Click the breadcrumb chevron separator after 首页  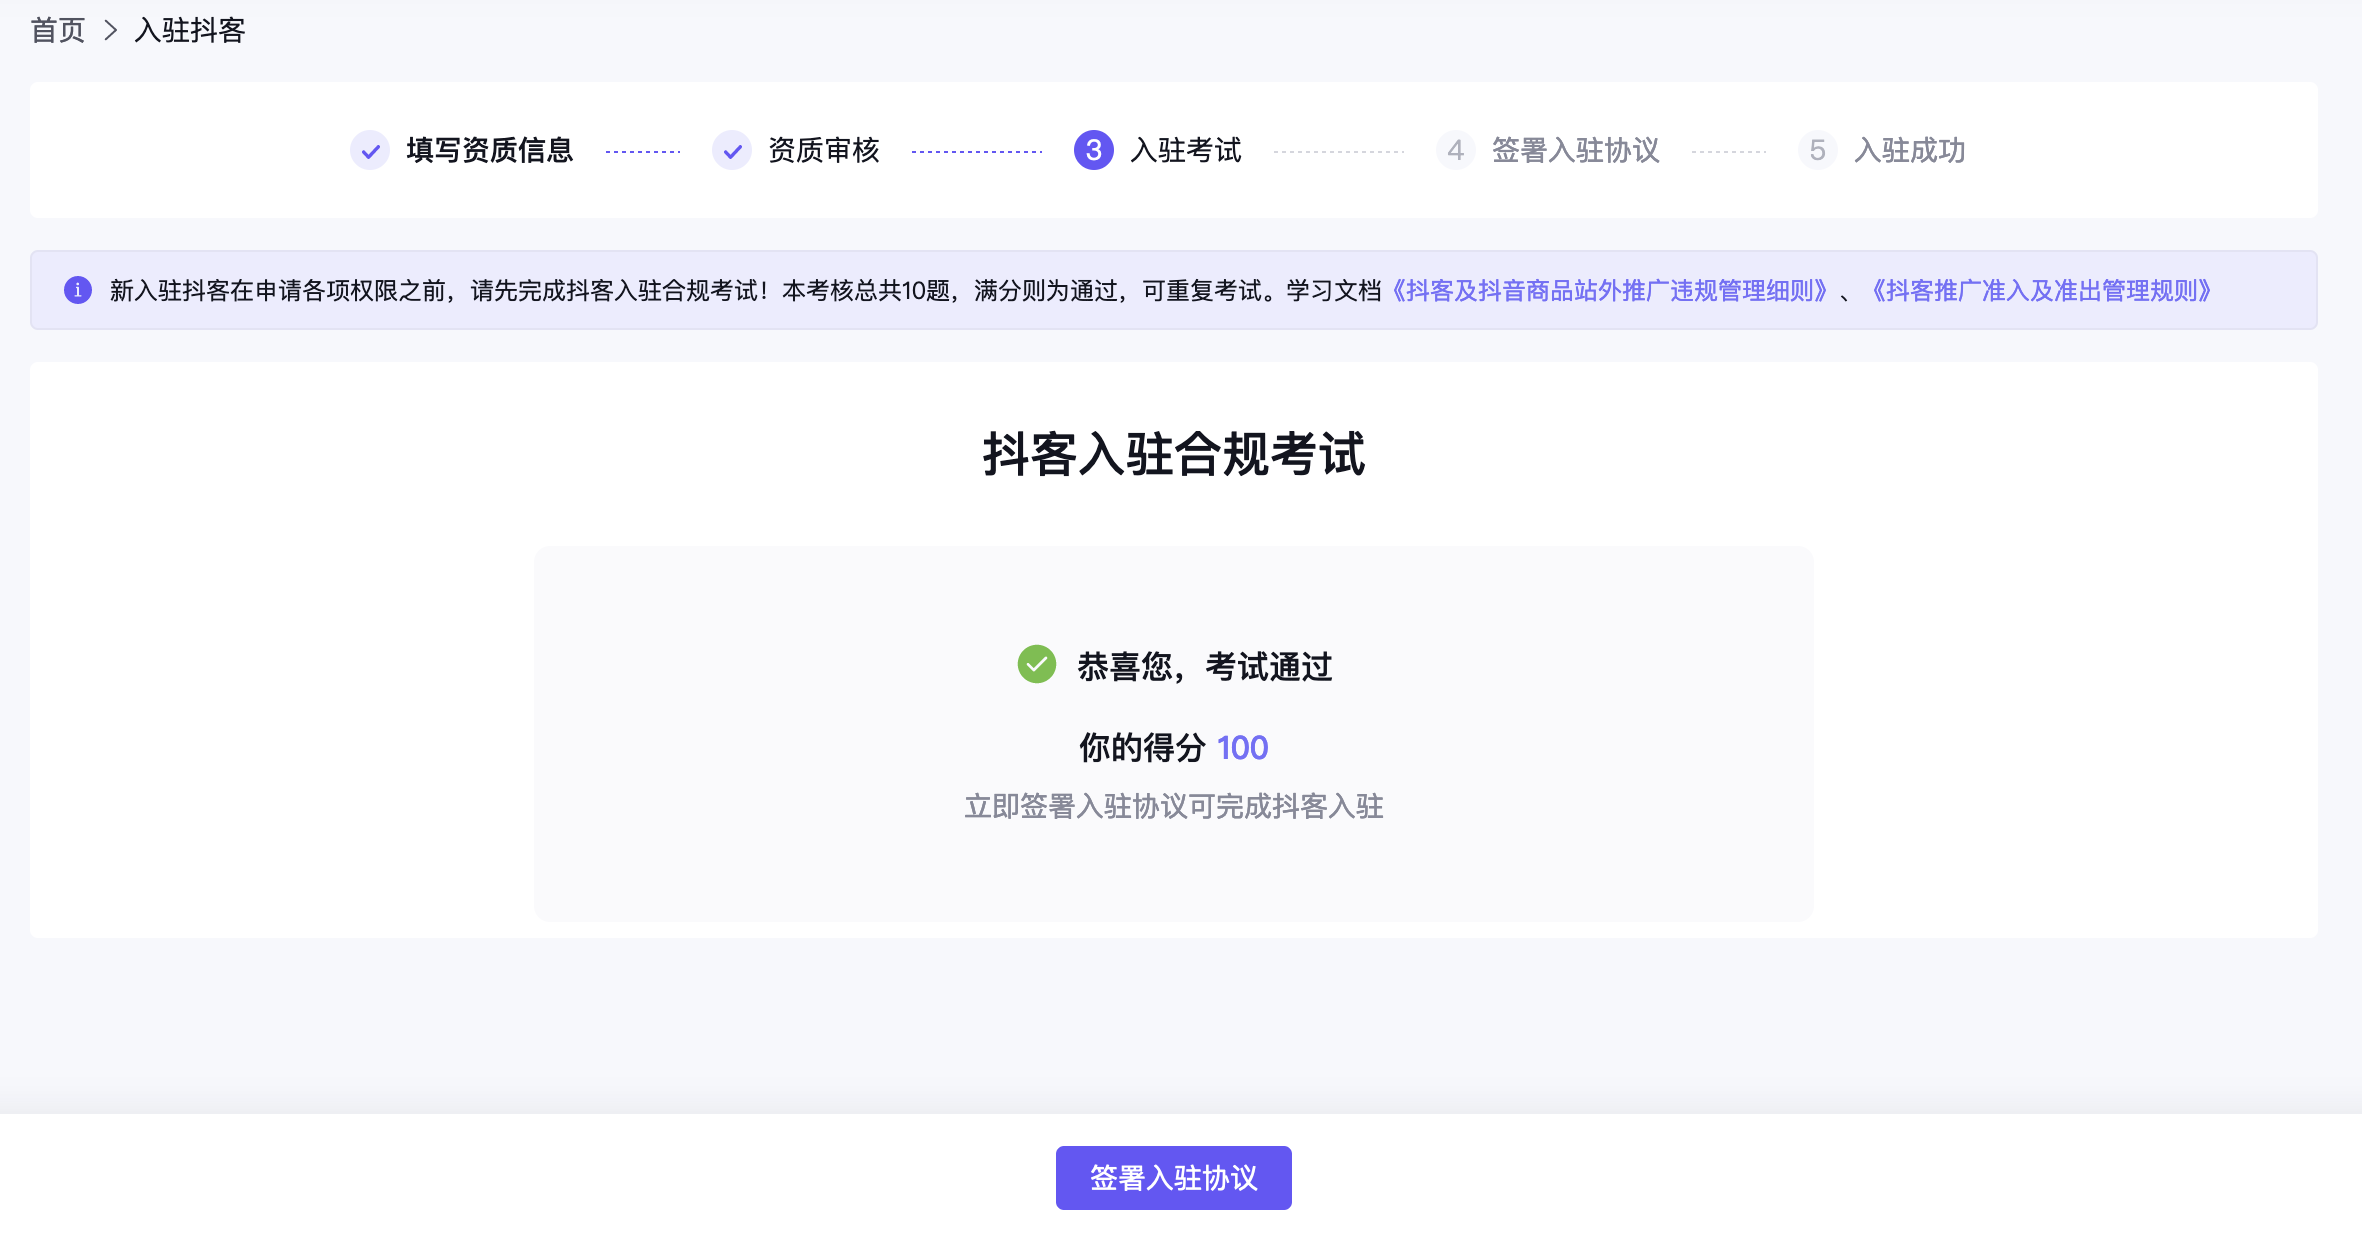(111, 30)
